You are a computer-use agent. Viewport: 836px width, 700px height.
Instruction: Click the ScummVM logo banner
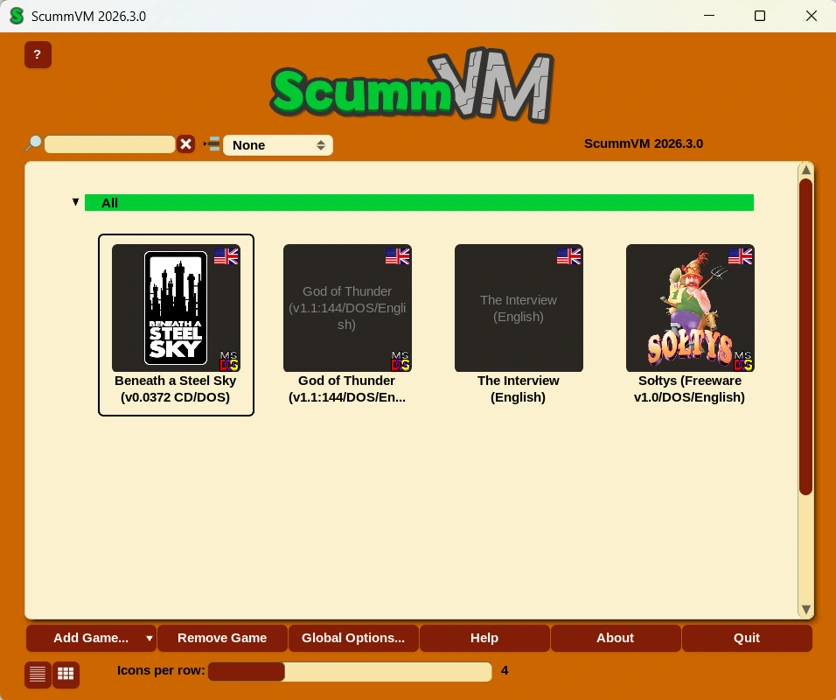(x=412, y=85)
